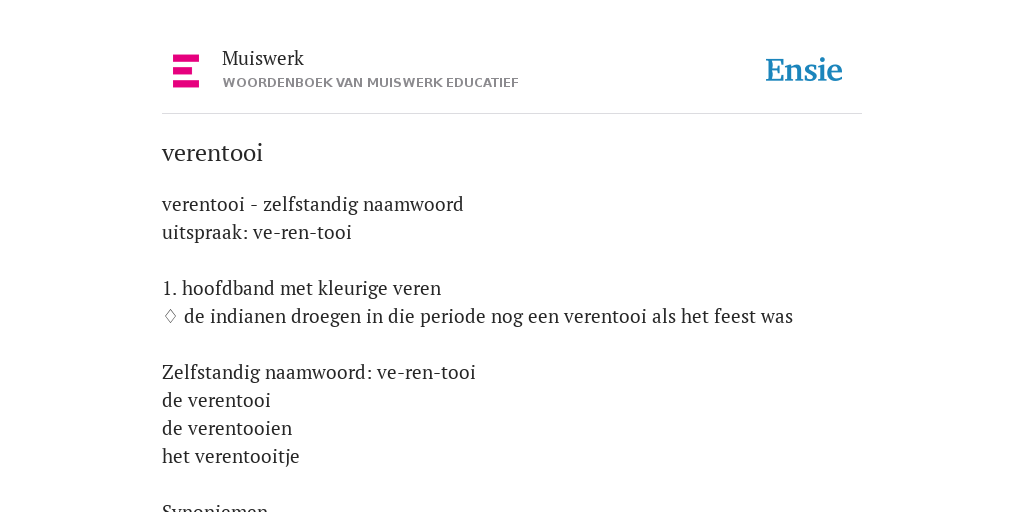Open the Ensie logo link
Viewport: 1024px width, 512px height.
tap(804, 71)
